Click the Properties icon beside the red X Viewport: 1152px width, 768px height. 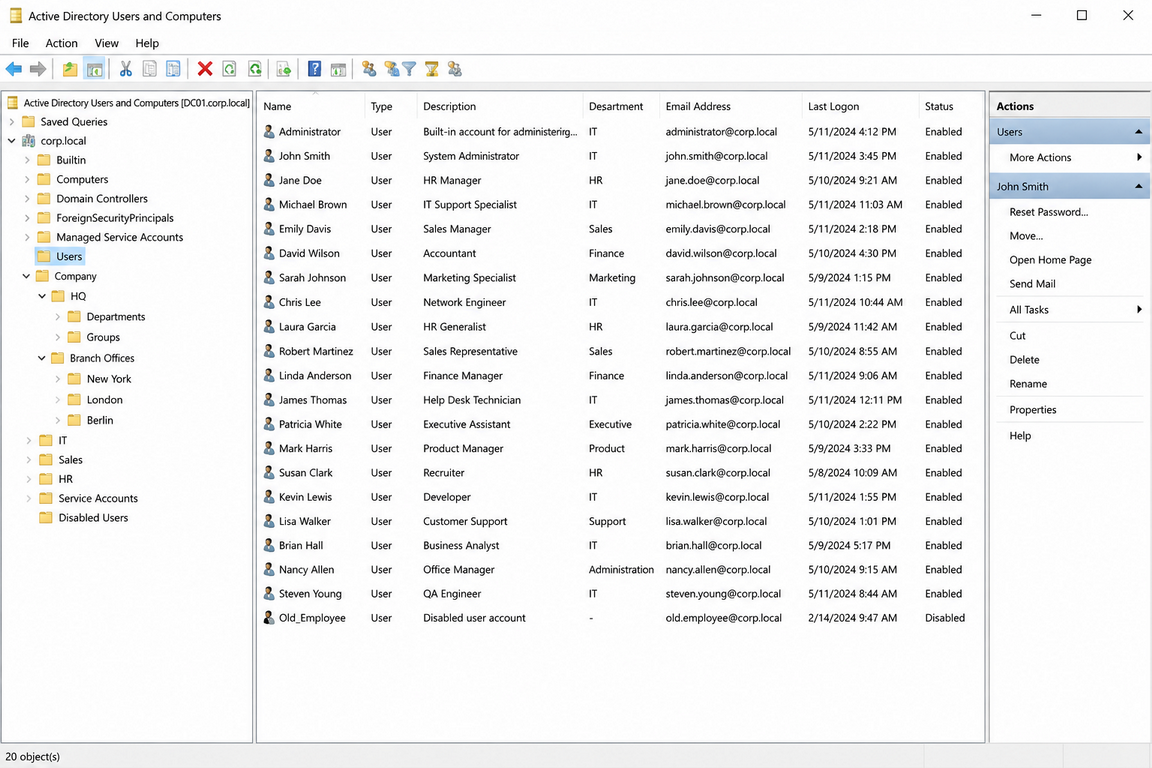point(229,69)
